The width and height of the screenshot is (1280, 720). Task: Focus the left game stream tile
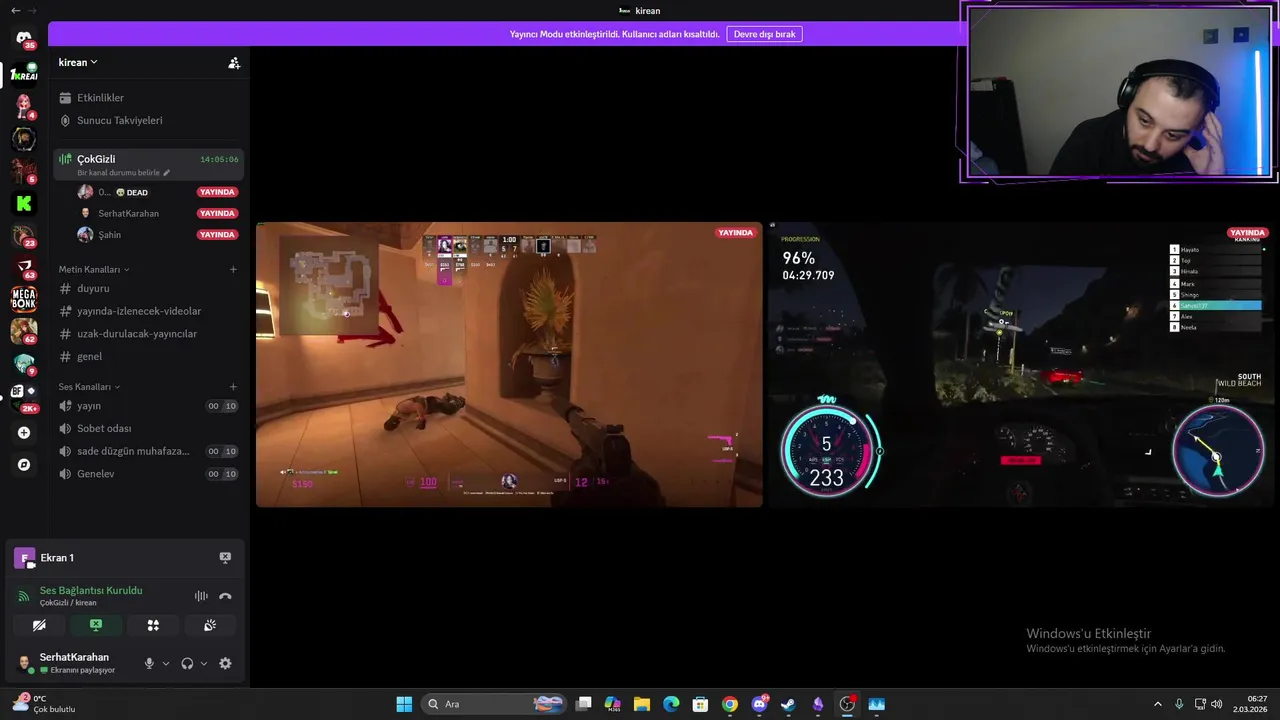[509, 364]
